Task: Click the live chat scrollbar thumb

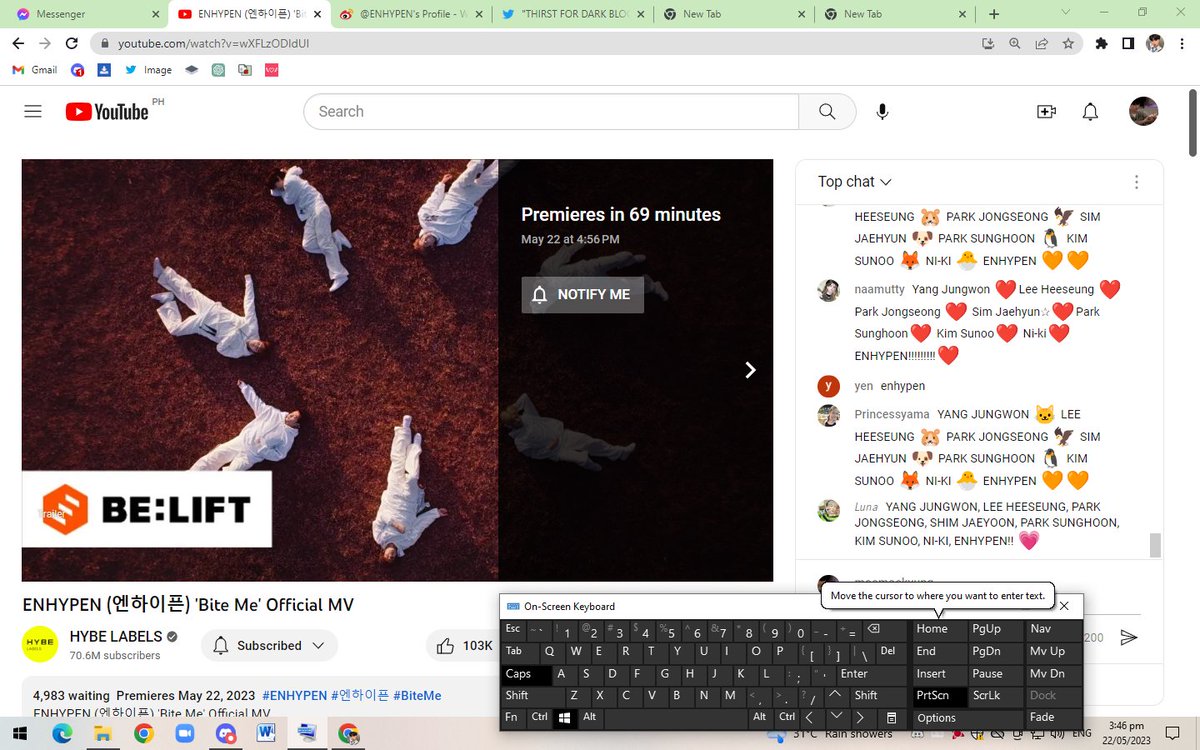Action: [x=1155, y=545]
